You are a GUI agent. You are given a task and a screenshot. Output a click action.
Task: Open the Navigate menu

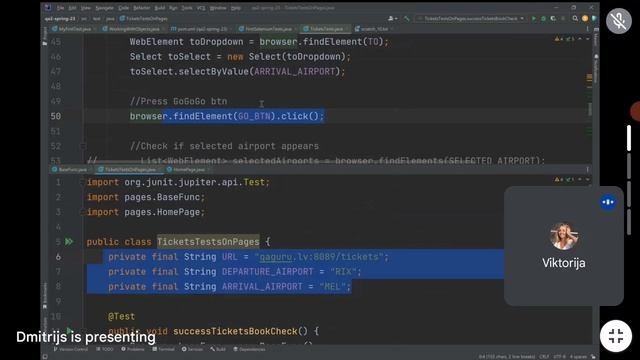104,8
